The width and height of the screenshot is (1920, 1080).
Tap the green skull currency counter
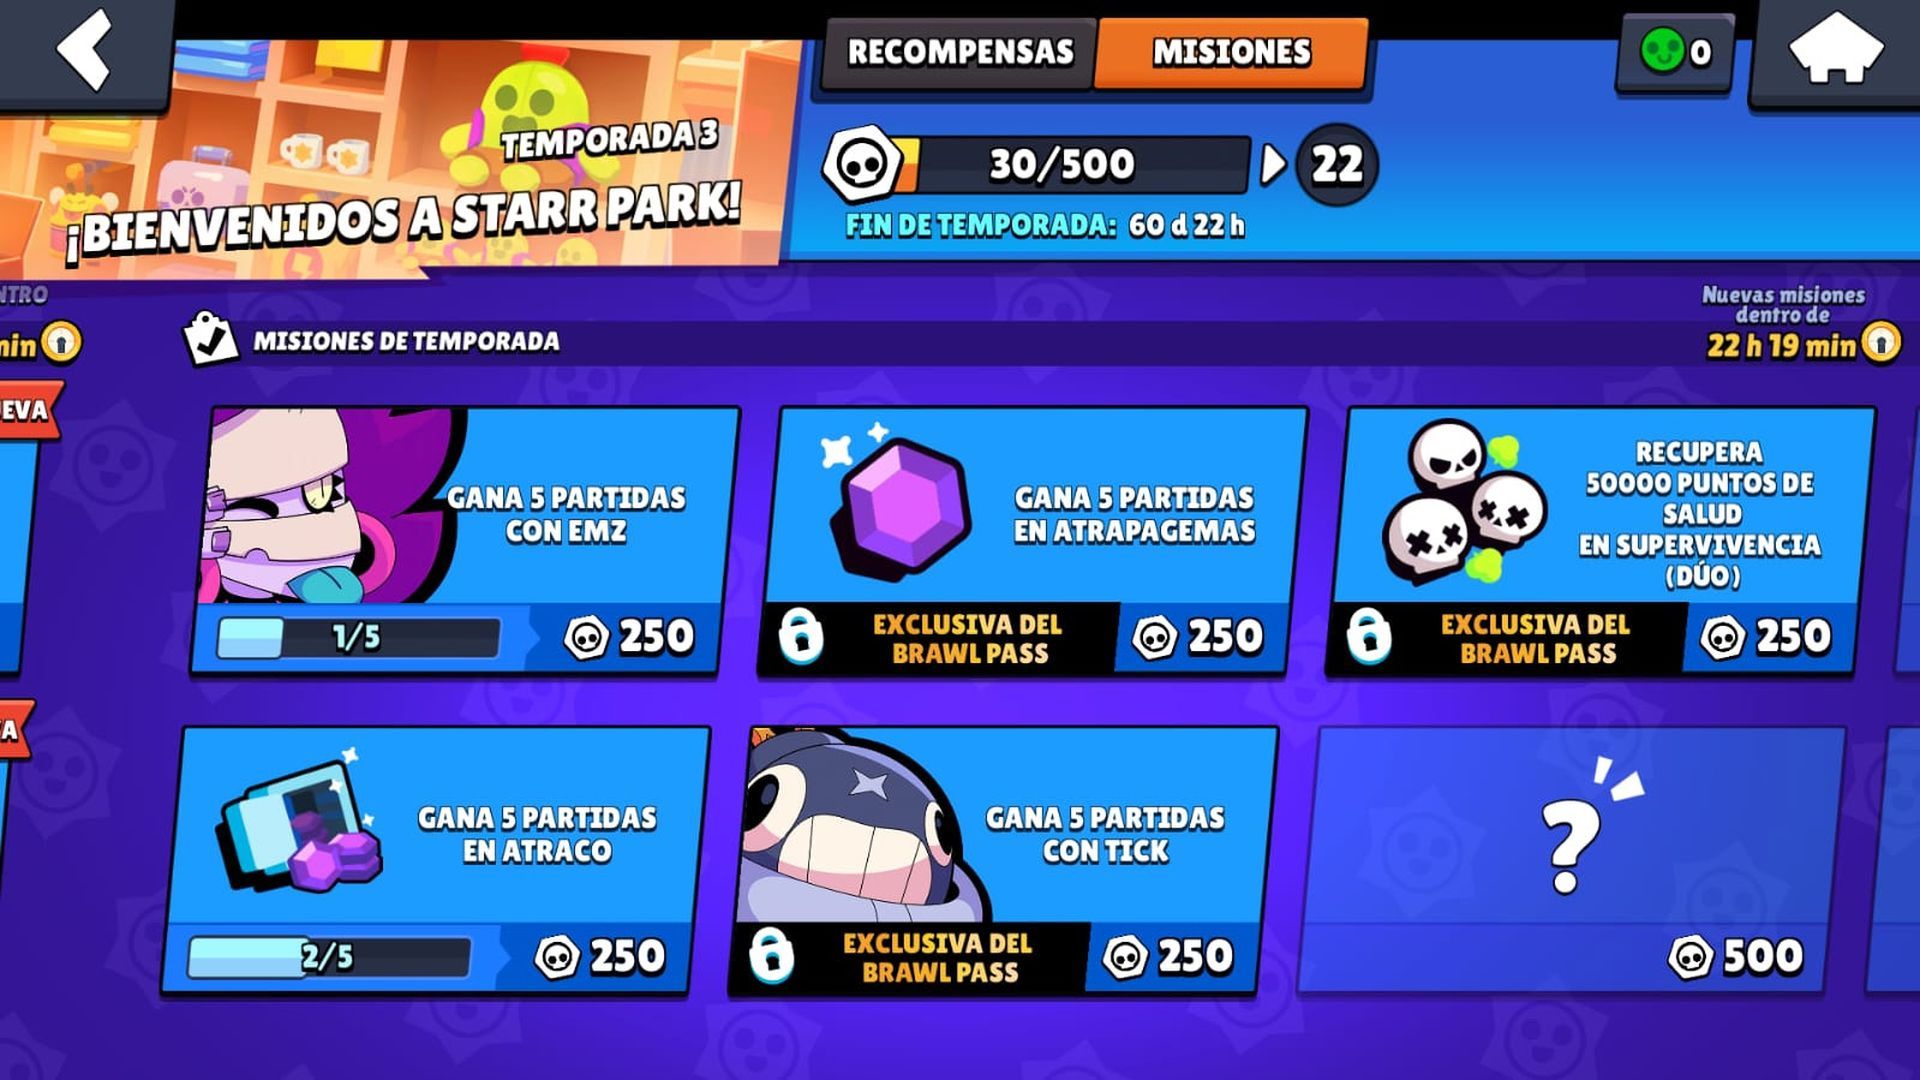coord(1675,52)
